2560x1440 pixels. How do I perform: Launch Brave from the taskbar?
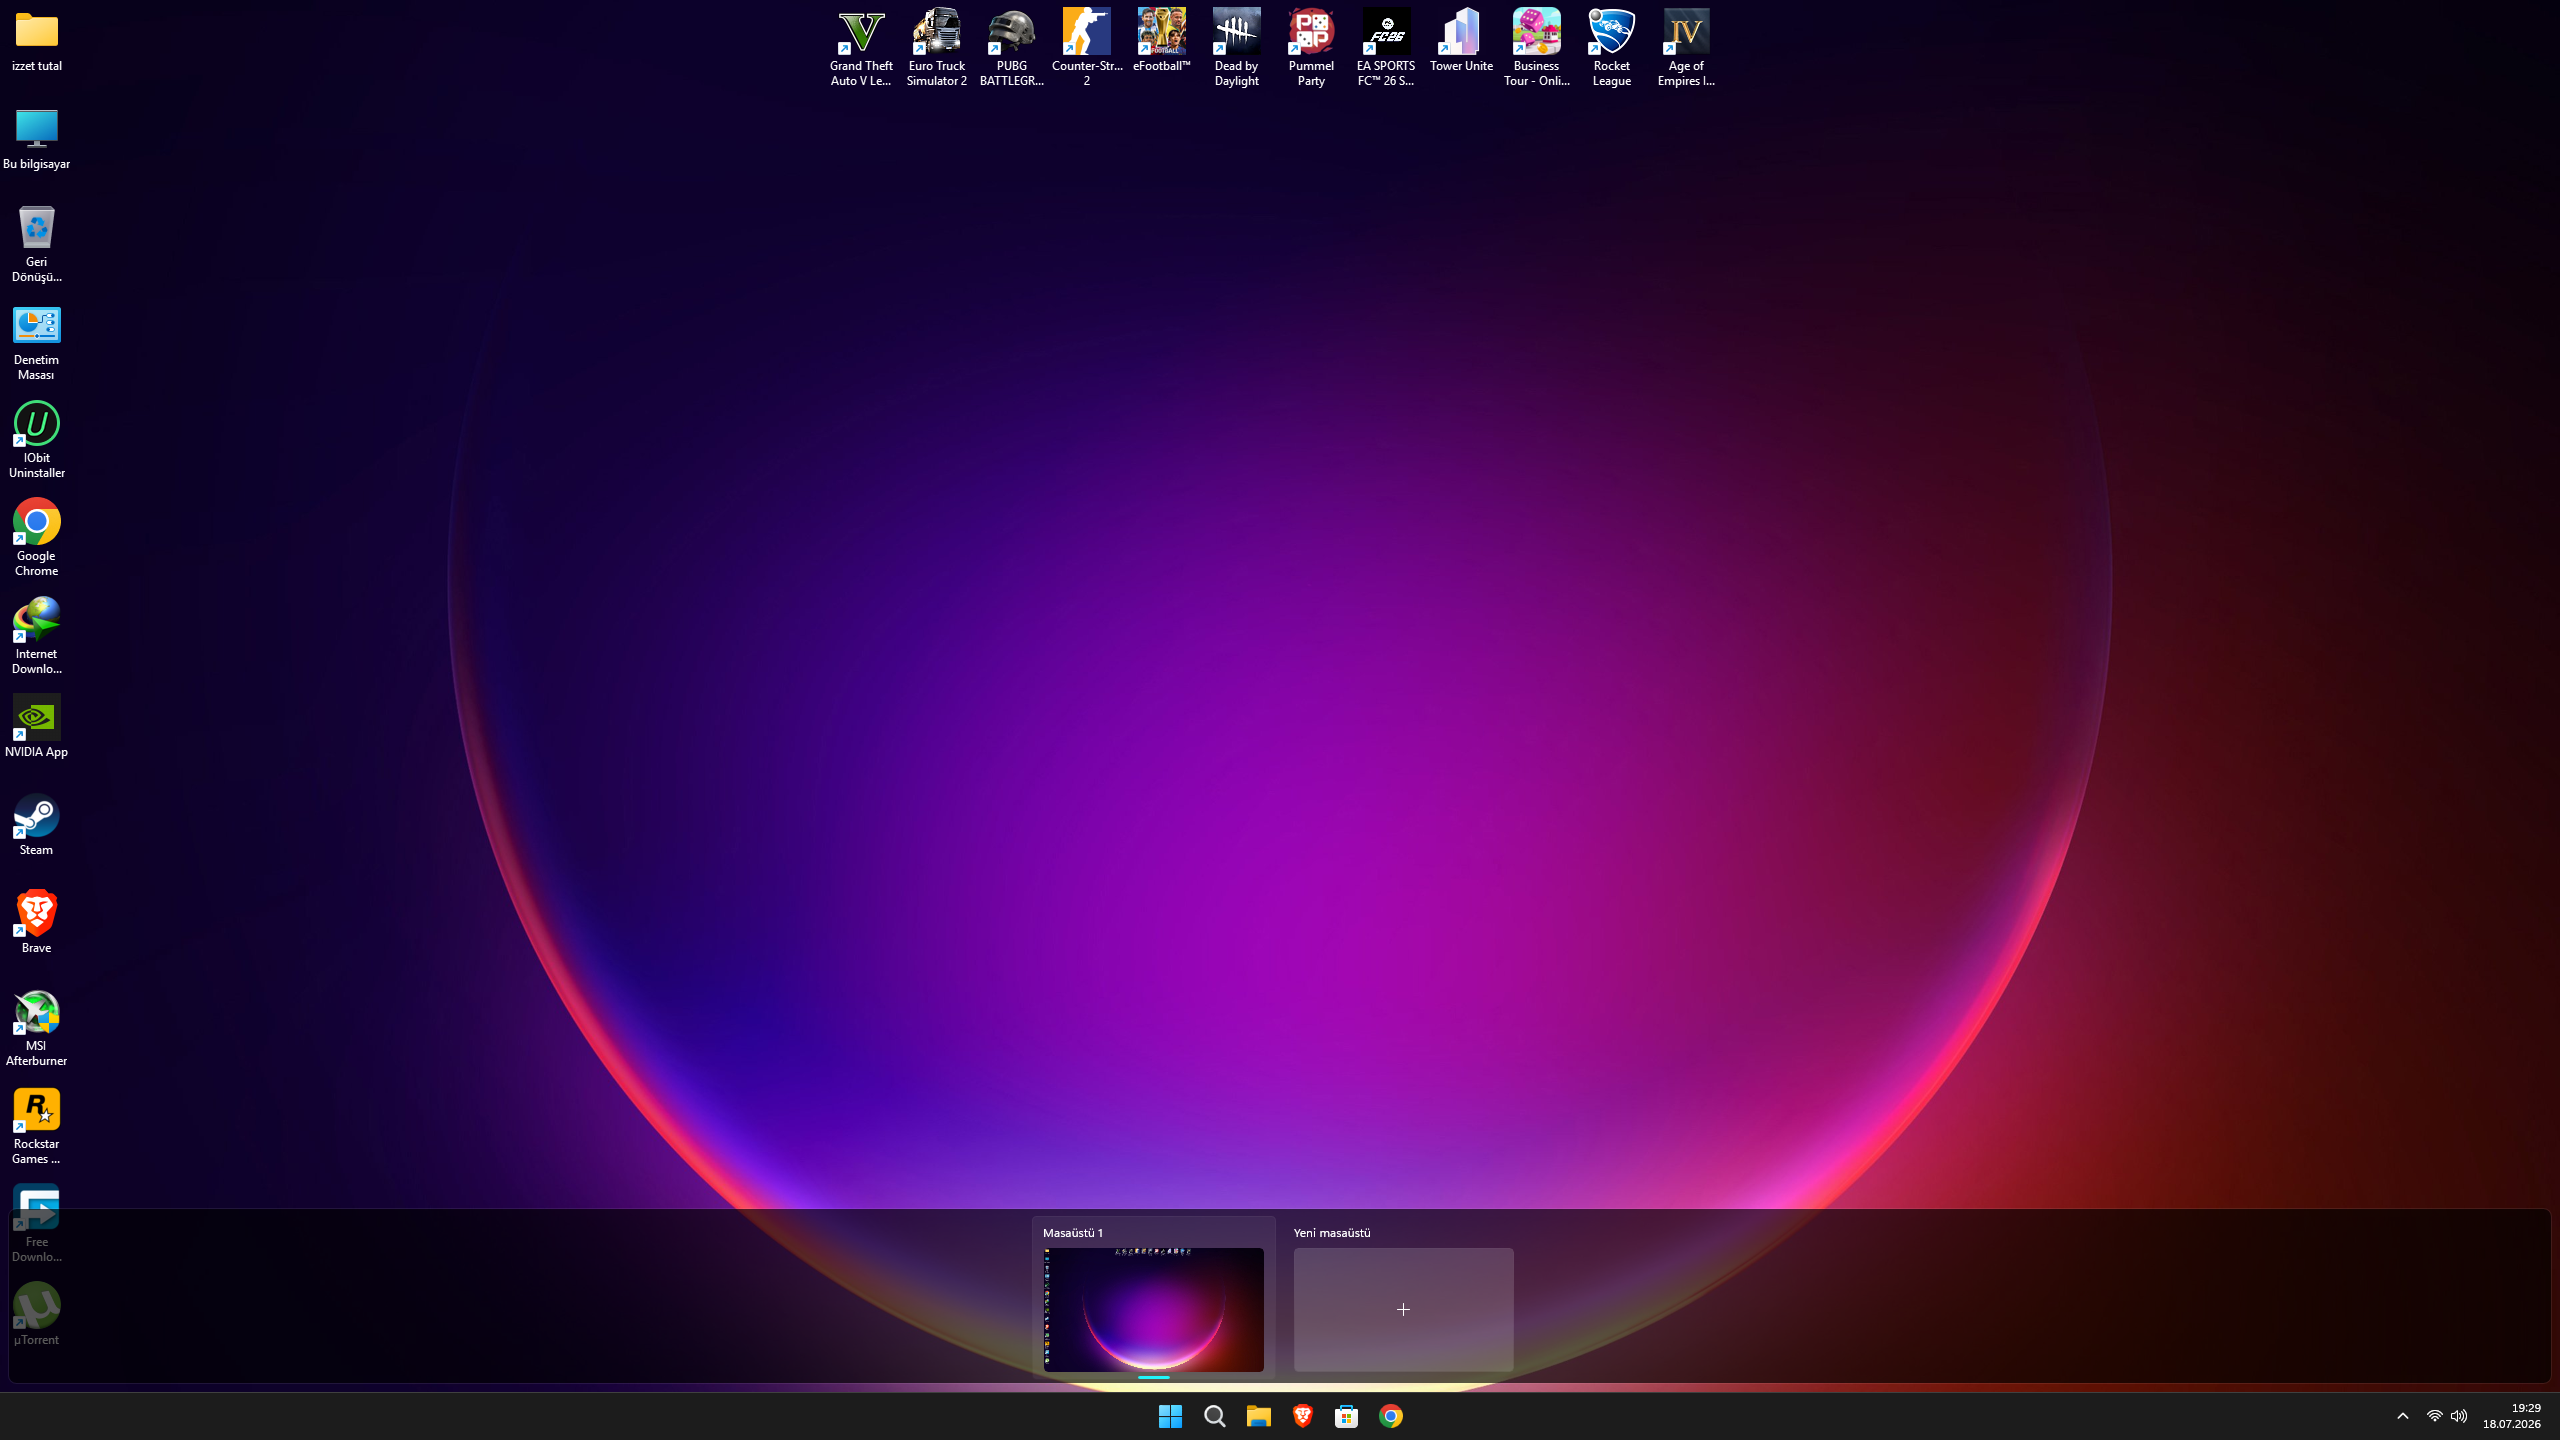click(x=1302, y=1416)
